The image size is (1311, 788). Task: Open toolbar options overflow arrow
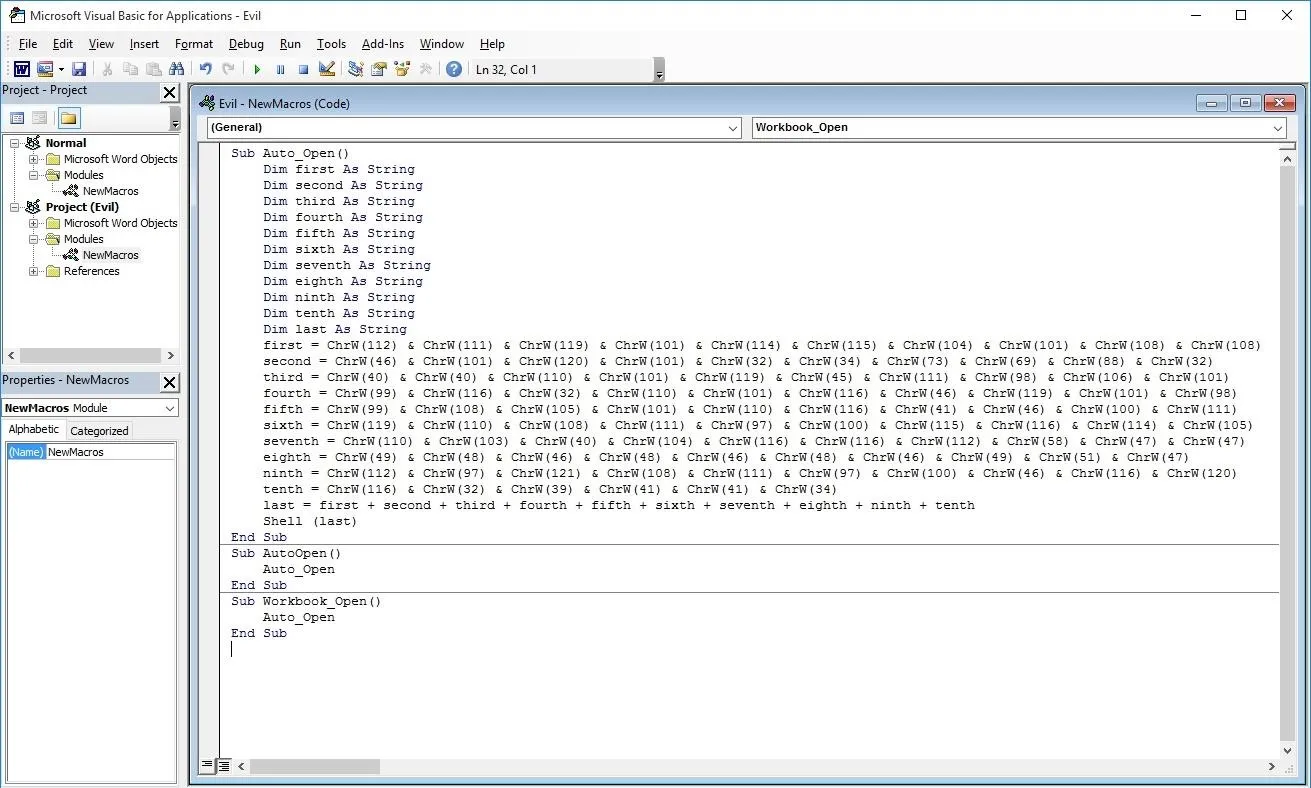(659, 72)
